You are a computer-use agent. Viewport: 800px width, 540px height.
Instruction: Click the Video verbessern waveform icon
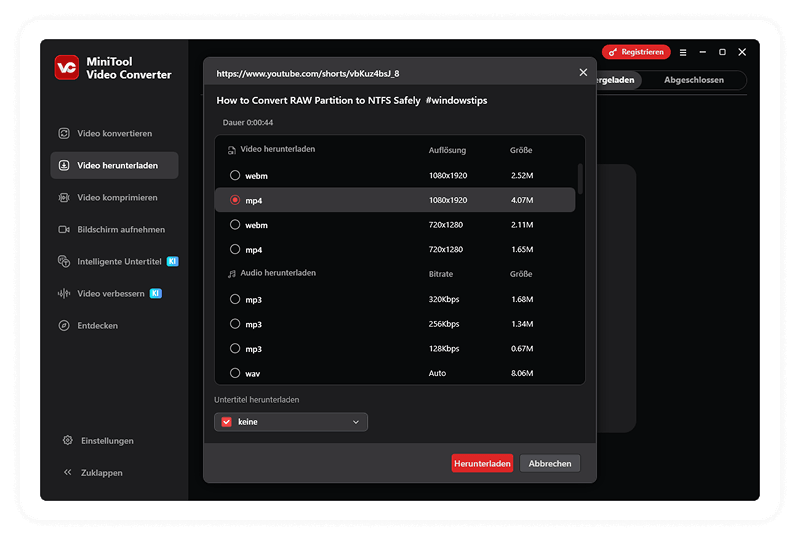64,293
